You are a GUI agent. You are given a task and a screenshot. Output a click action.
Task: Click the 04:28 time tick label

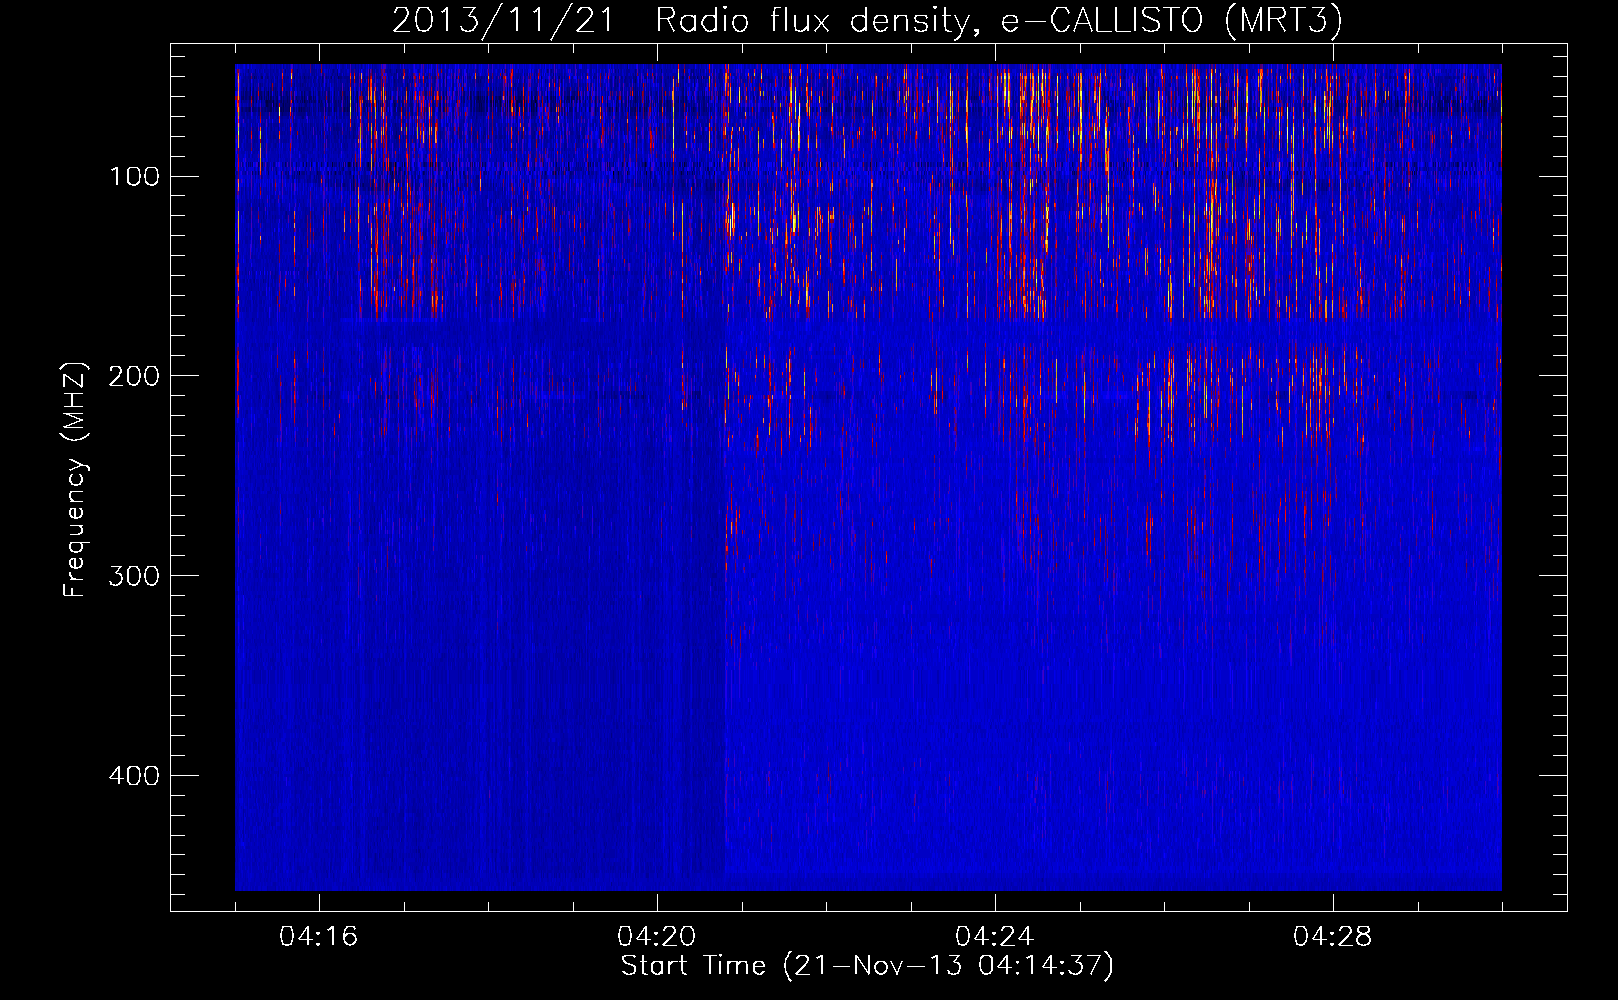[x=1333, y=937]
